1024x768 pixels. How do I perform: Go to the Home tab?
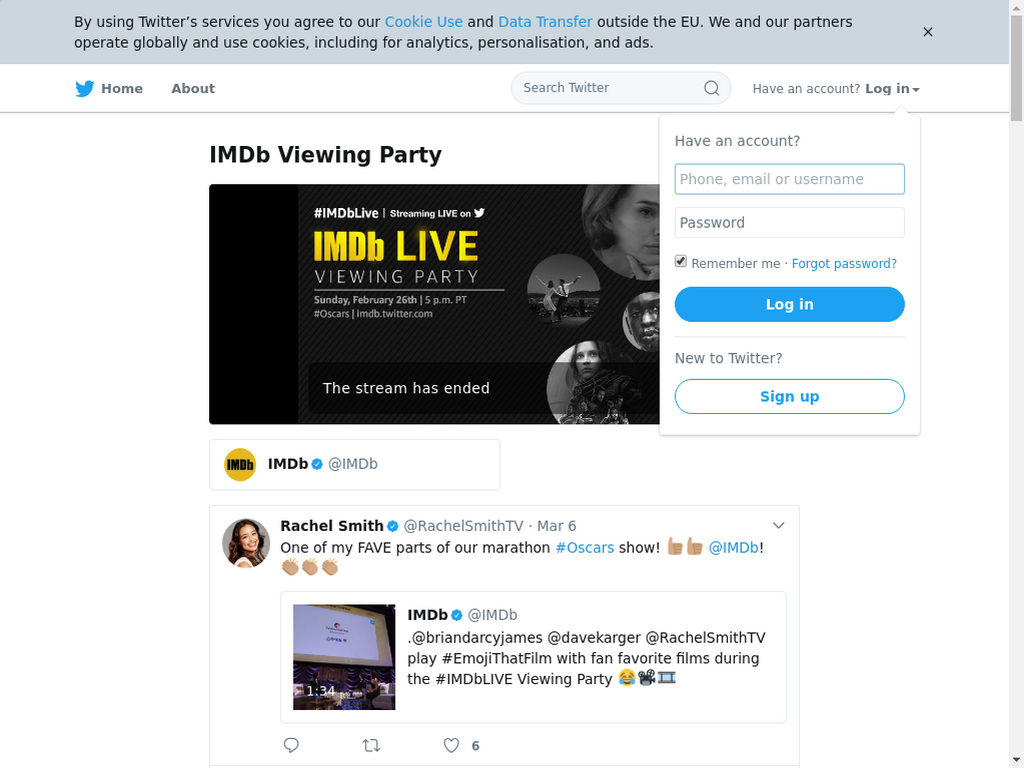pos(122,89)
